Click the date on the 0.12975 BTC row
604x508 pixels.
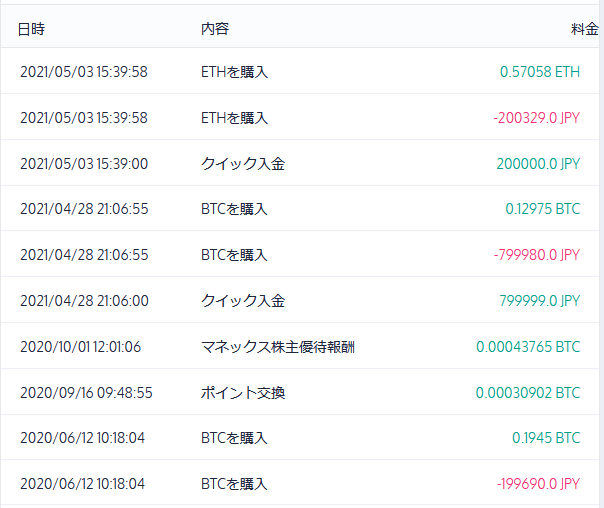pyautogui.click(x=84, y=209)
